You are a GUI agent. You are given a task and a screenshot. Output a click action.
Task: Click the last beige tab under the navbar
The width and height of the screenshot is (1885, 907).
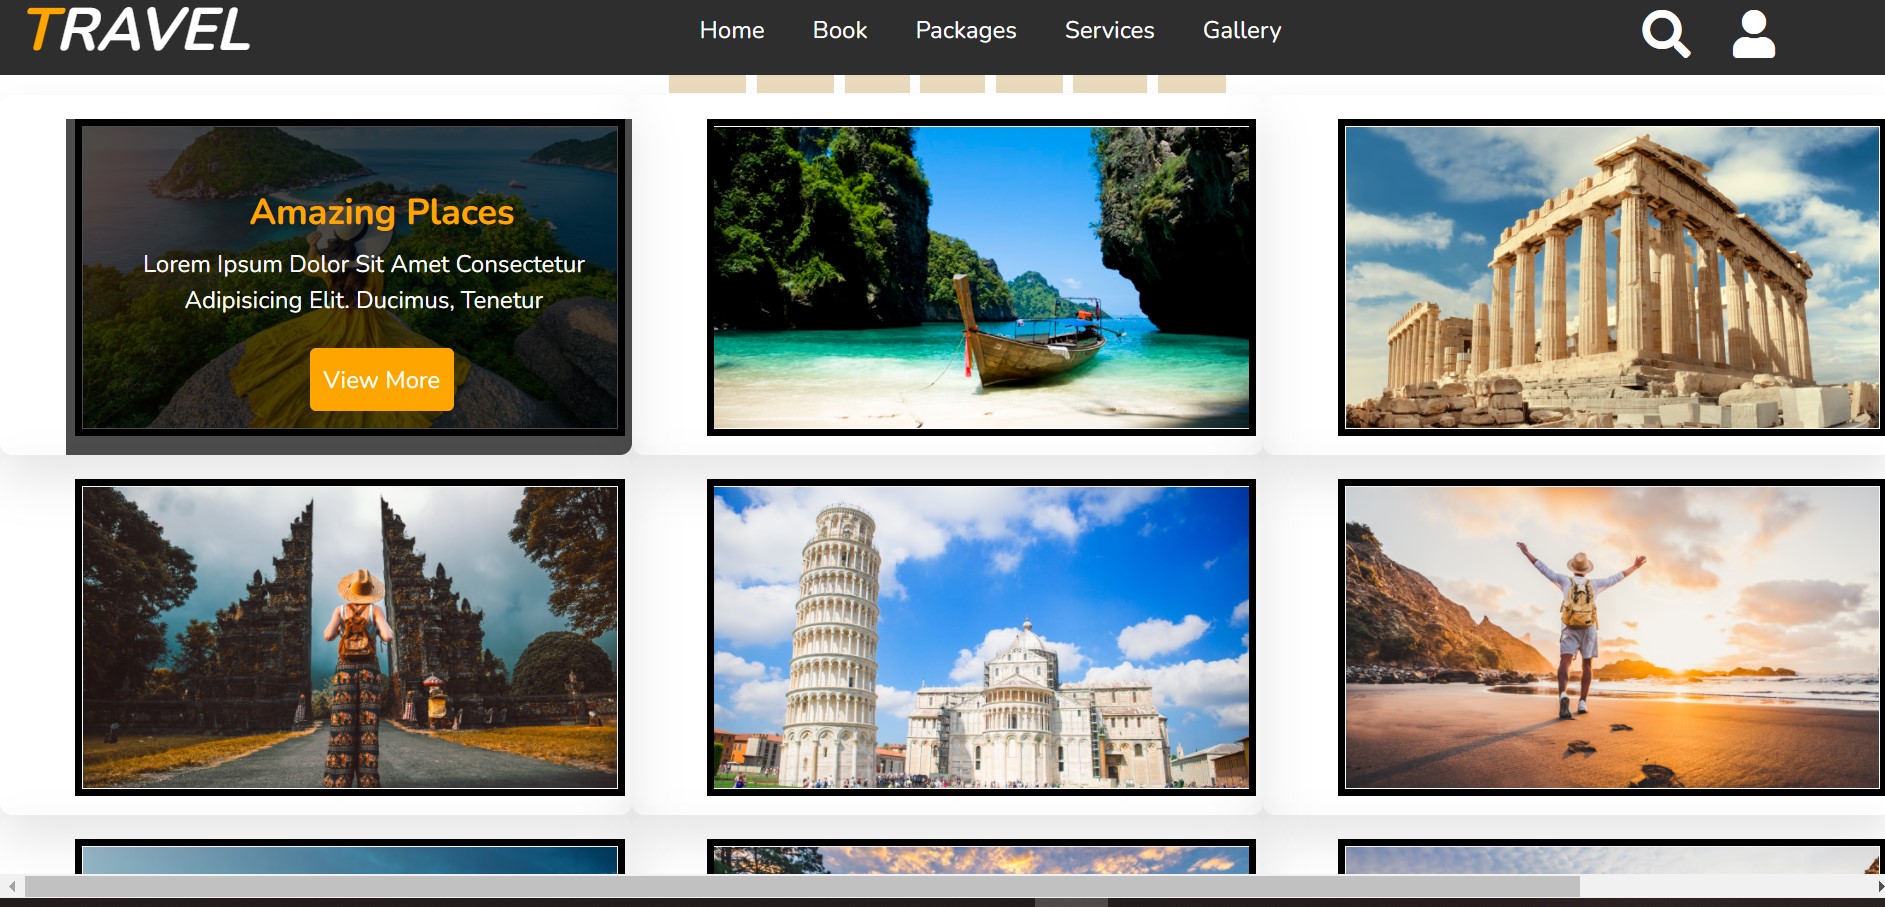1191,84
